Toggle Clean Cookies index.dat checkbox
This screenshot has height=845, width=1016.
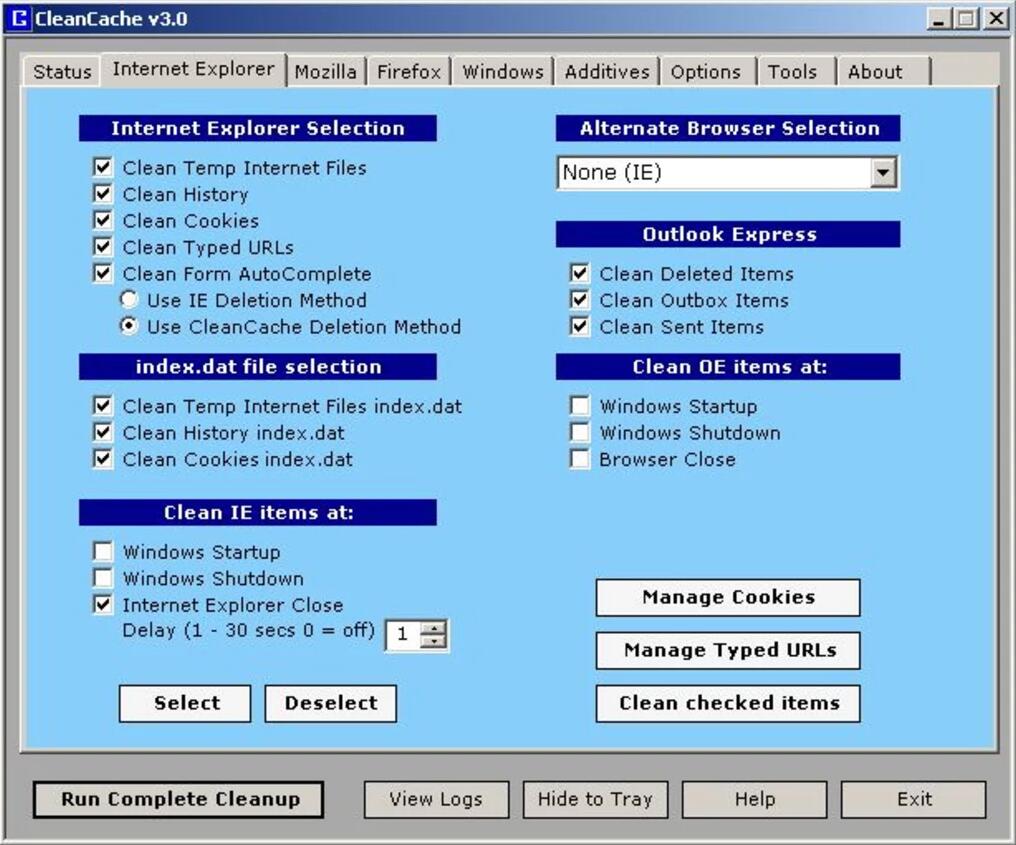tap(102, 459)
